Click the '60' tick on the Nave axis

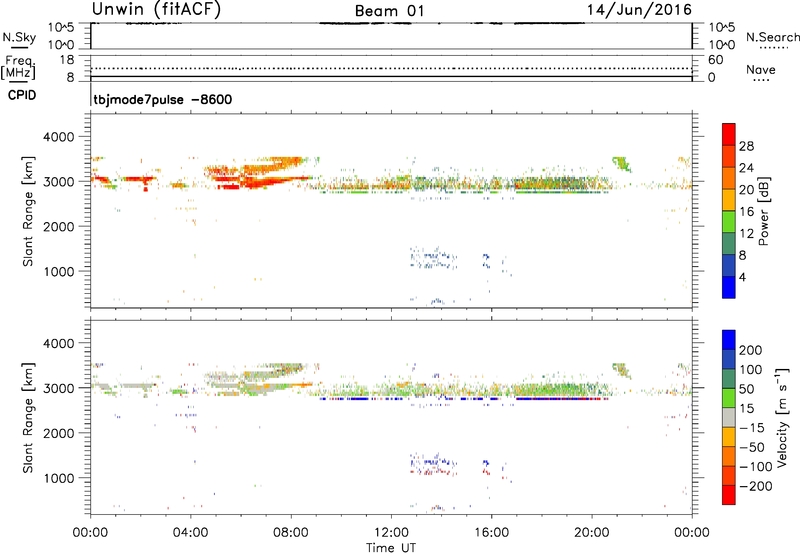716,60
